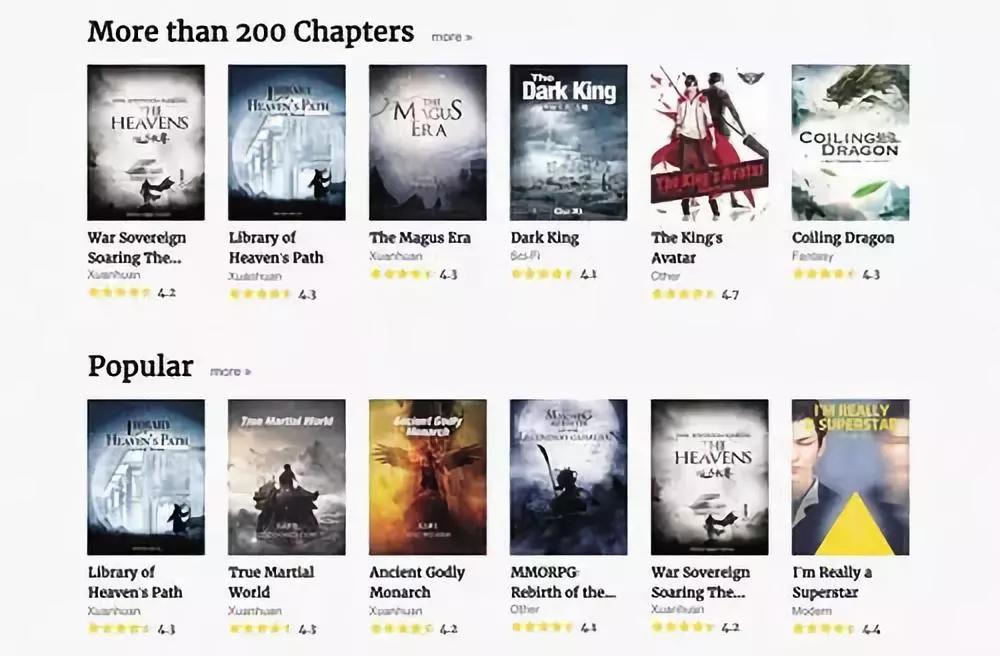Click star rating of The King's Avatar
Screen dimensions: 1000x656
682,294
